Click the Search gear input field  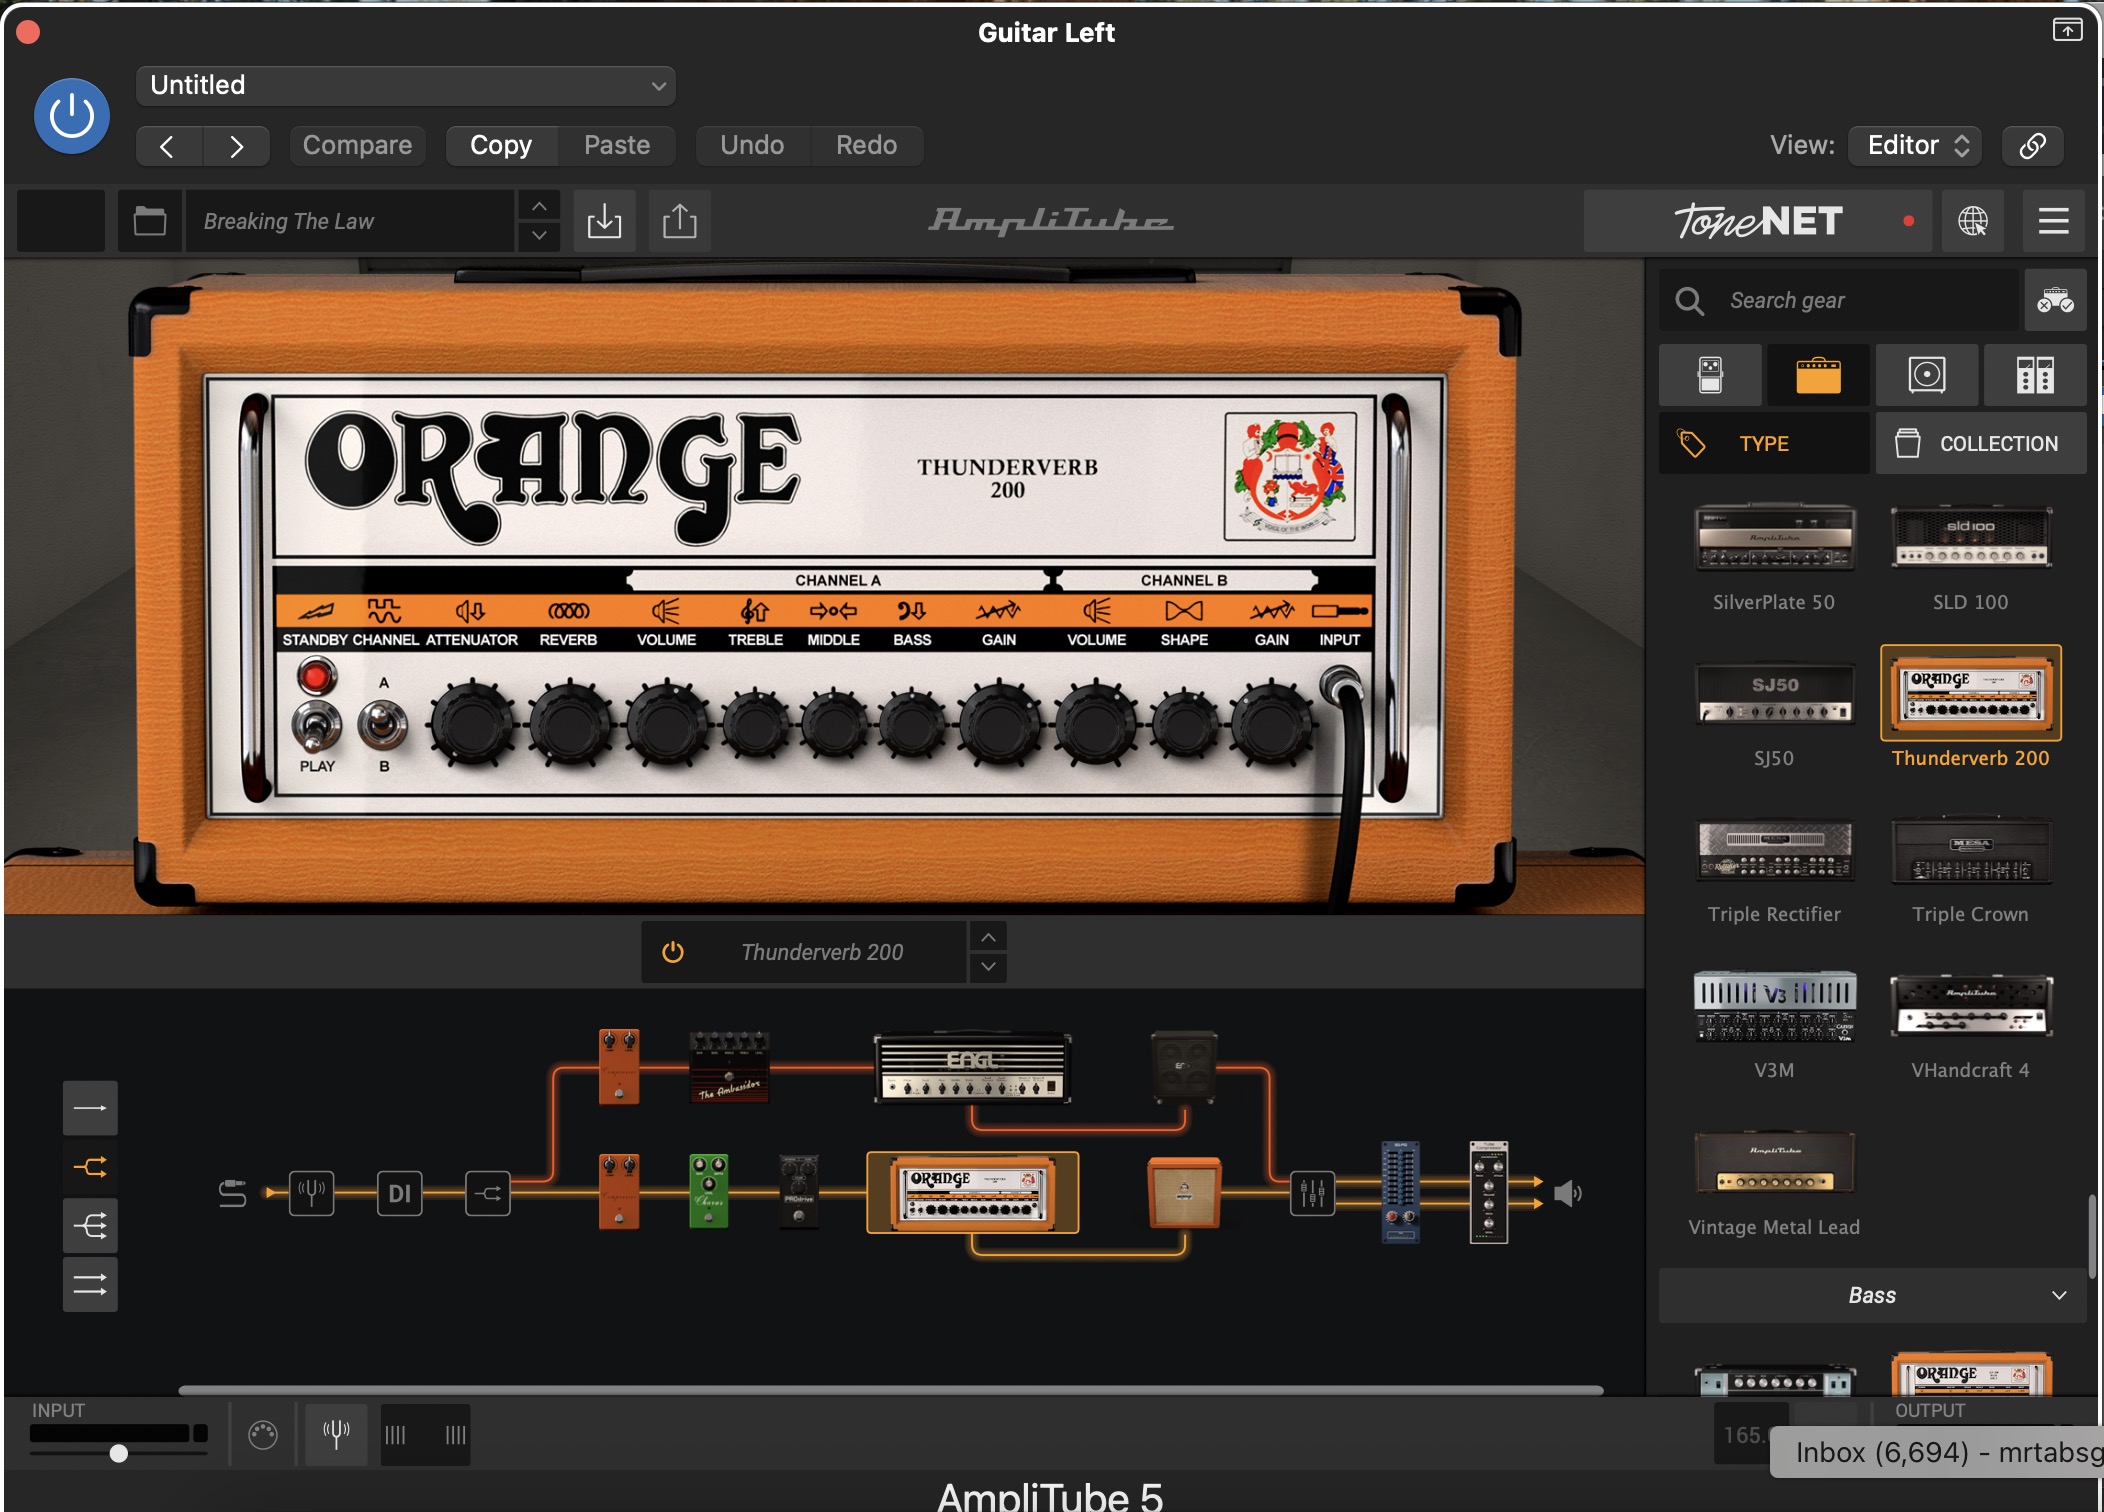(1840, 300)
